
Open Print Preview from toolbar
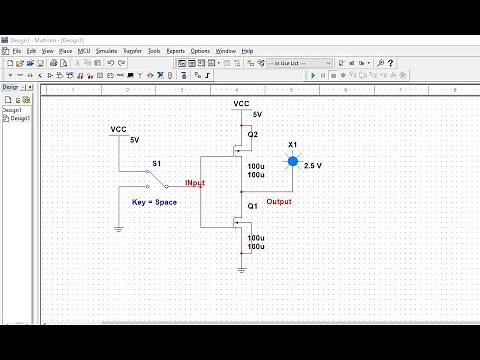click(x=64, y=63)
